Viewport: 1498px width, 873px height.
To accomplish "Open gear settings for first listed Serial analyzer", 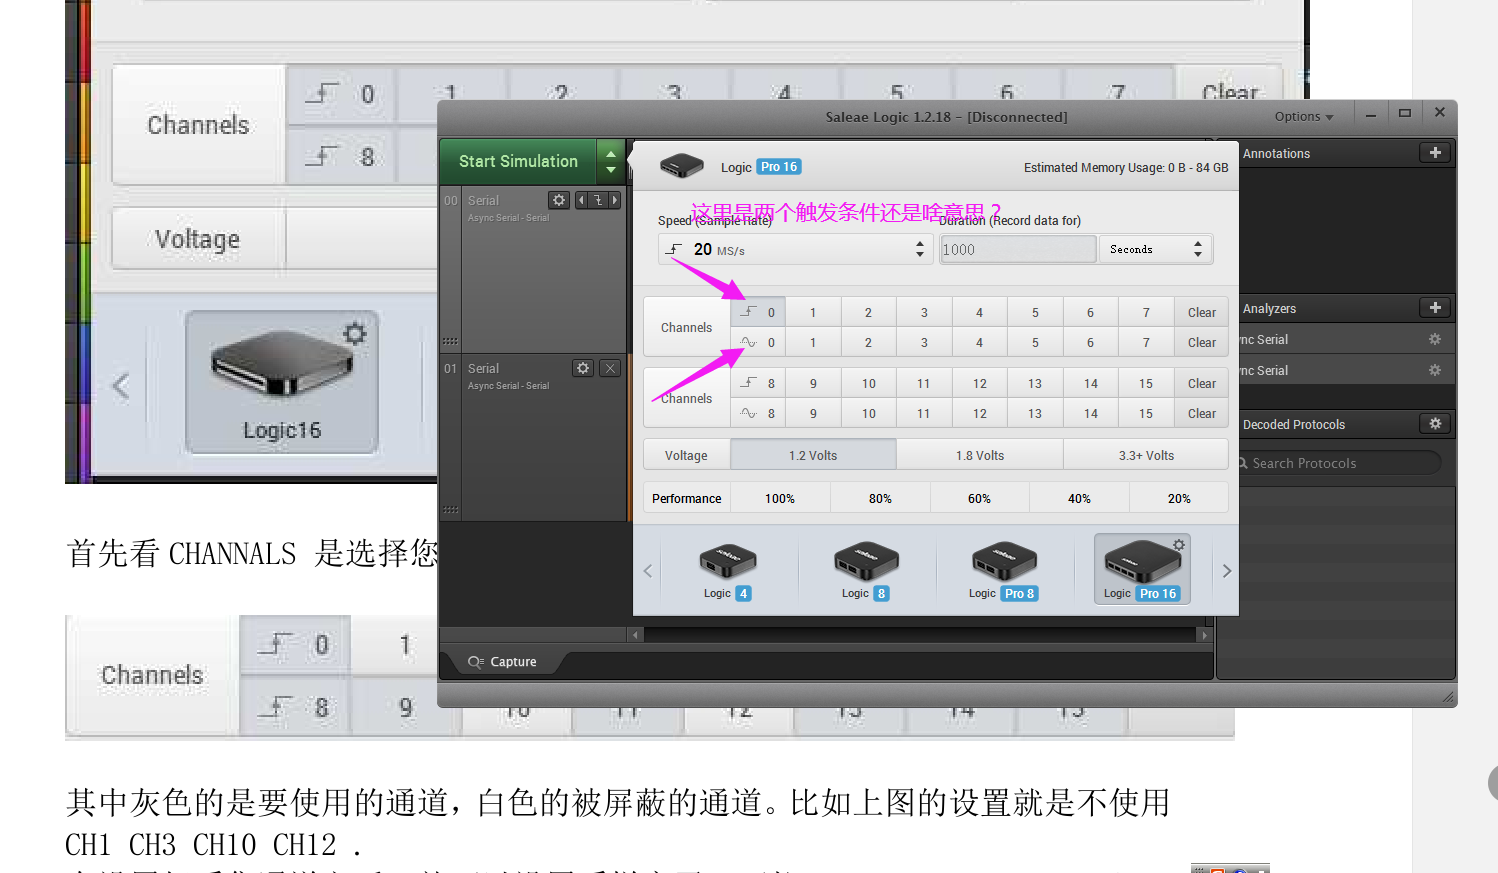I will (1435, 339).
